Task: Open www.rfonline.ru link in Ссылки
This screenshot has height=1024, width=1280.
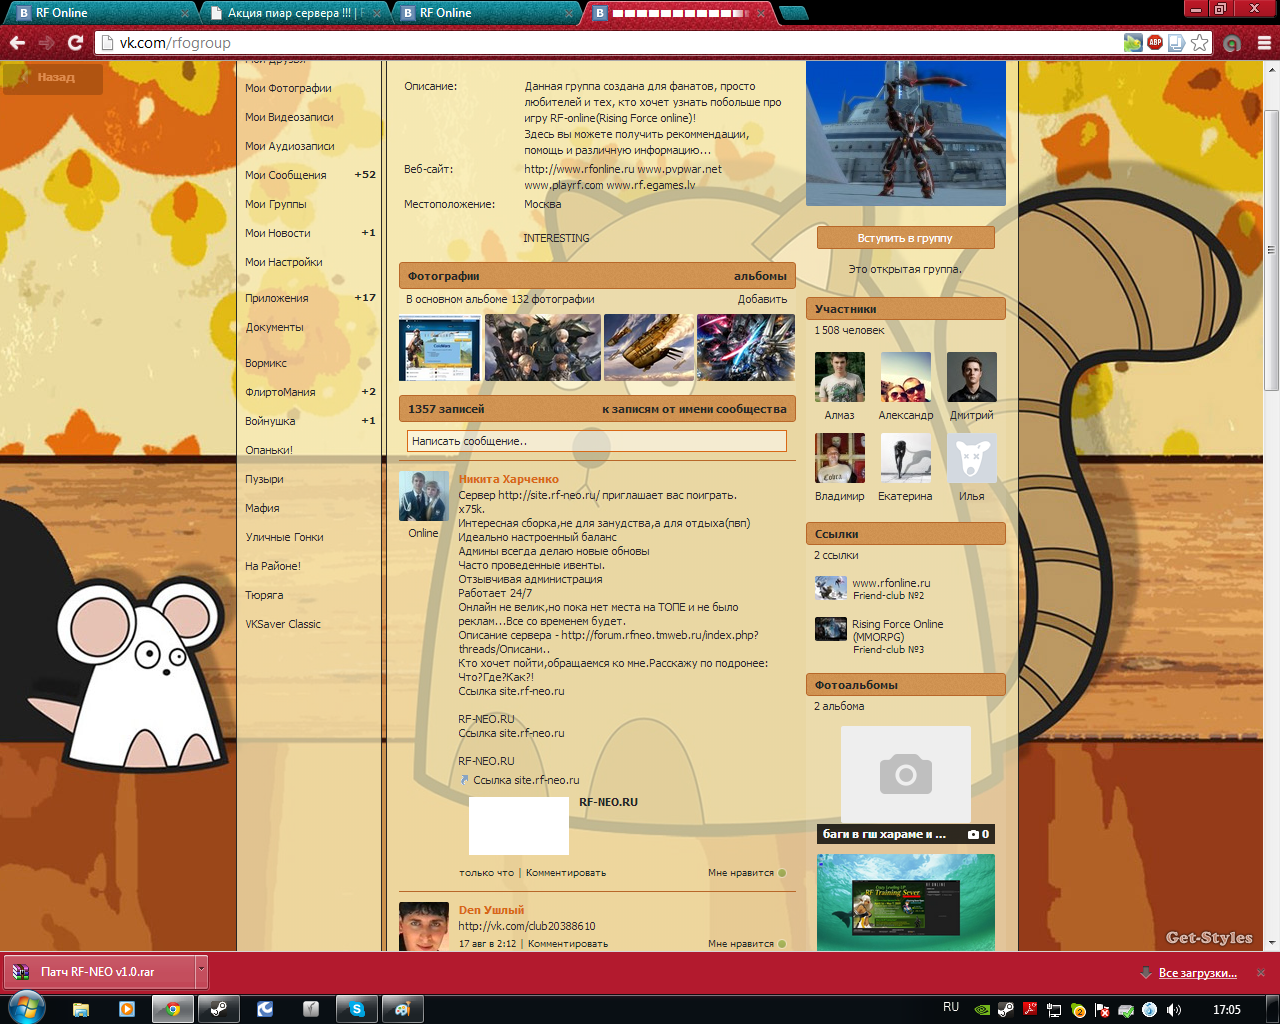Action: (891, 583)
